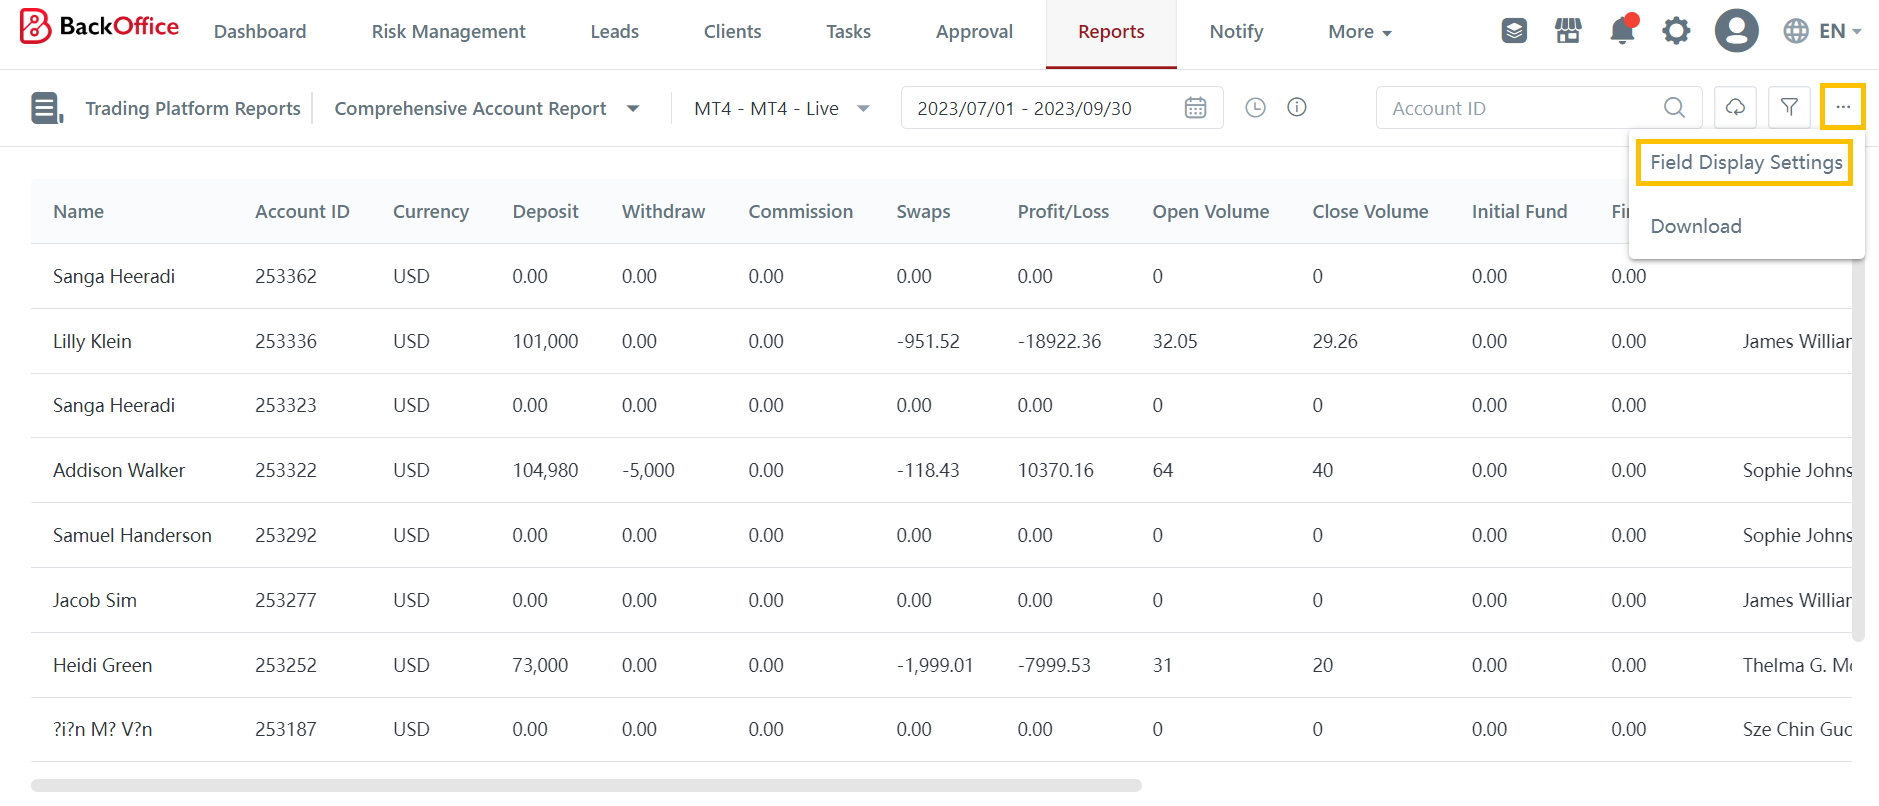1879x806 pixels.
Task: Open the EN language selector
Action: 1822,31
